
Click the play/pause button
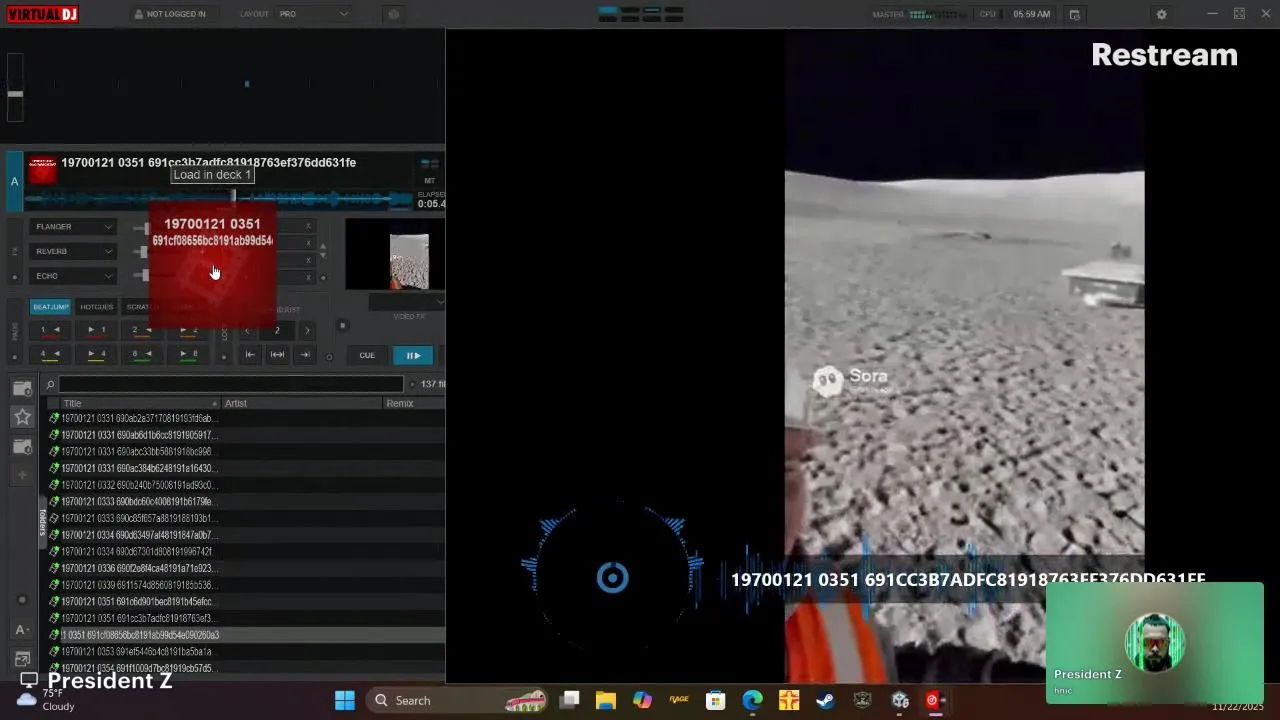(413, 355)
